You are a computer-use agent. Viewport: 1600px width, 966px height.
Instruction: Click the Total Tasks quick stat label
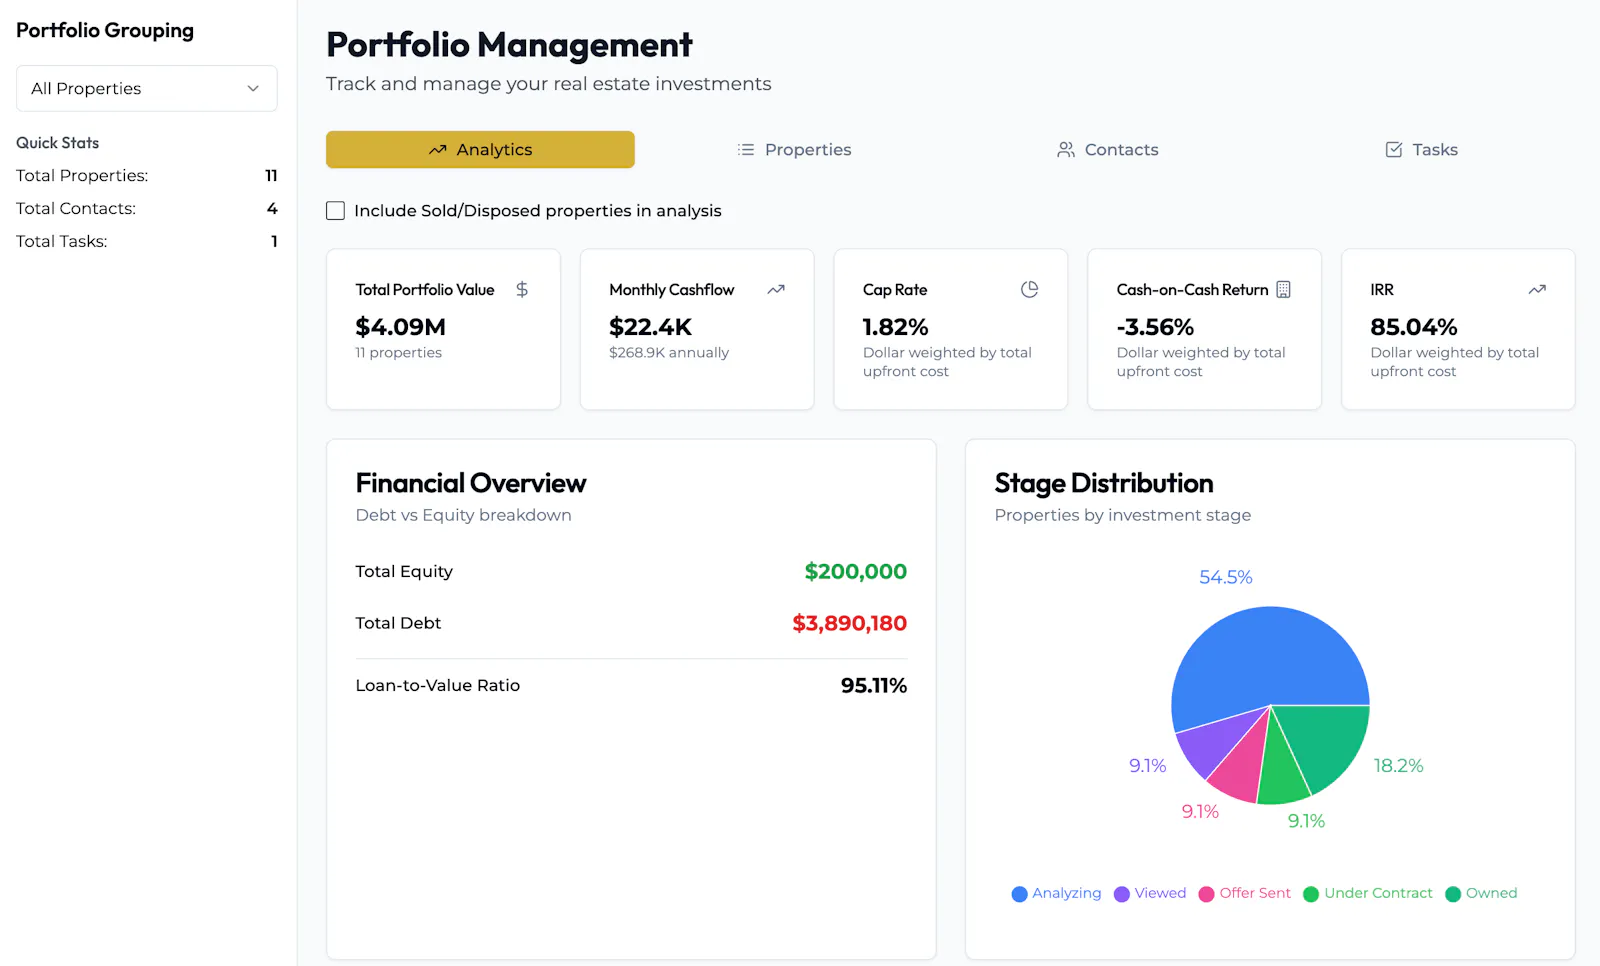[x=61, y=242]
